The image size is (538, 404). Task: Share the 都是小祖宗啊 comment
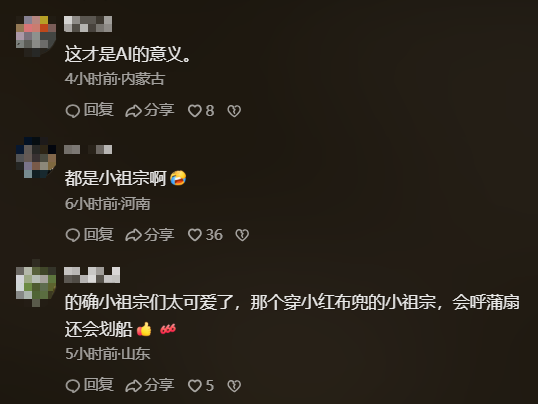point(150,235)
